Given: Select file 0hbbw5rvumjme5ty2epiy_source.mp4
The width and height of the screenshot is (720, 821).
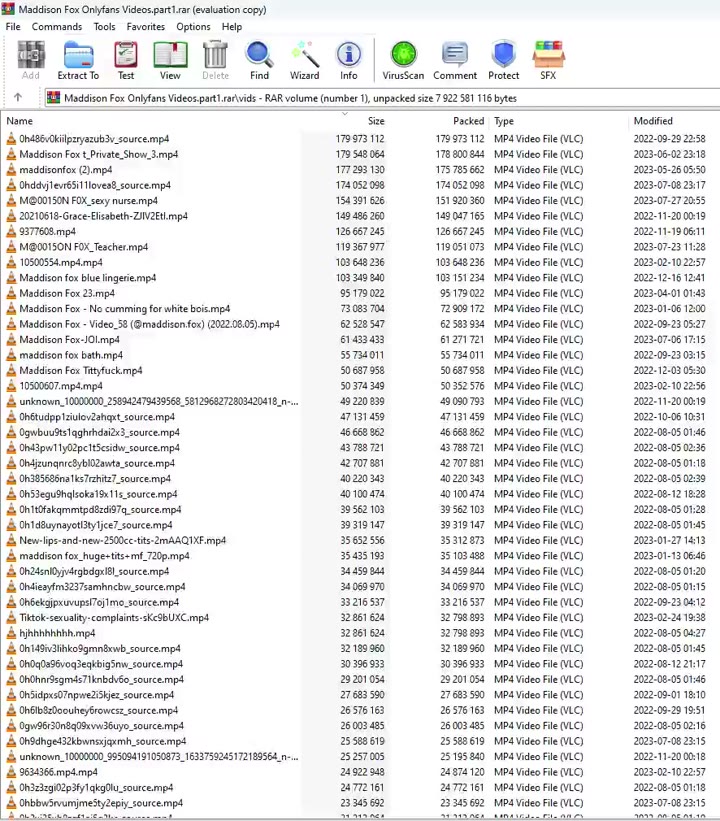Looking at the screenshot, I should pos(101,803).
